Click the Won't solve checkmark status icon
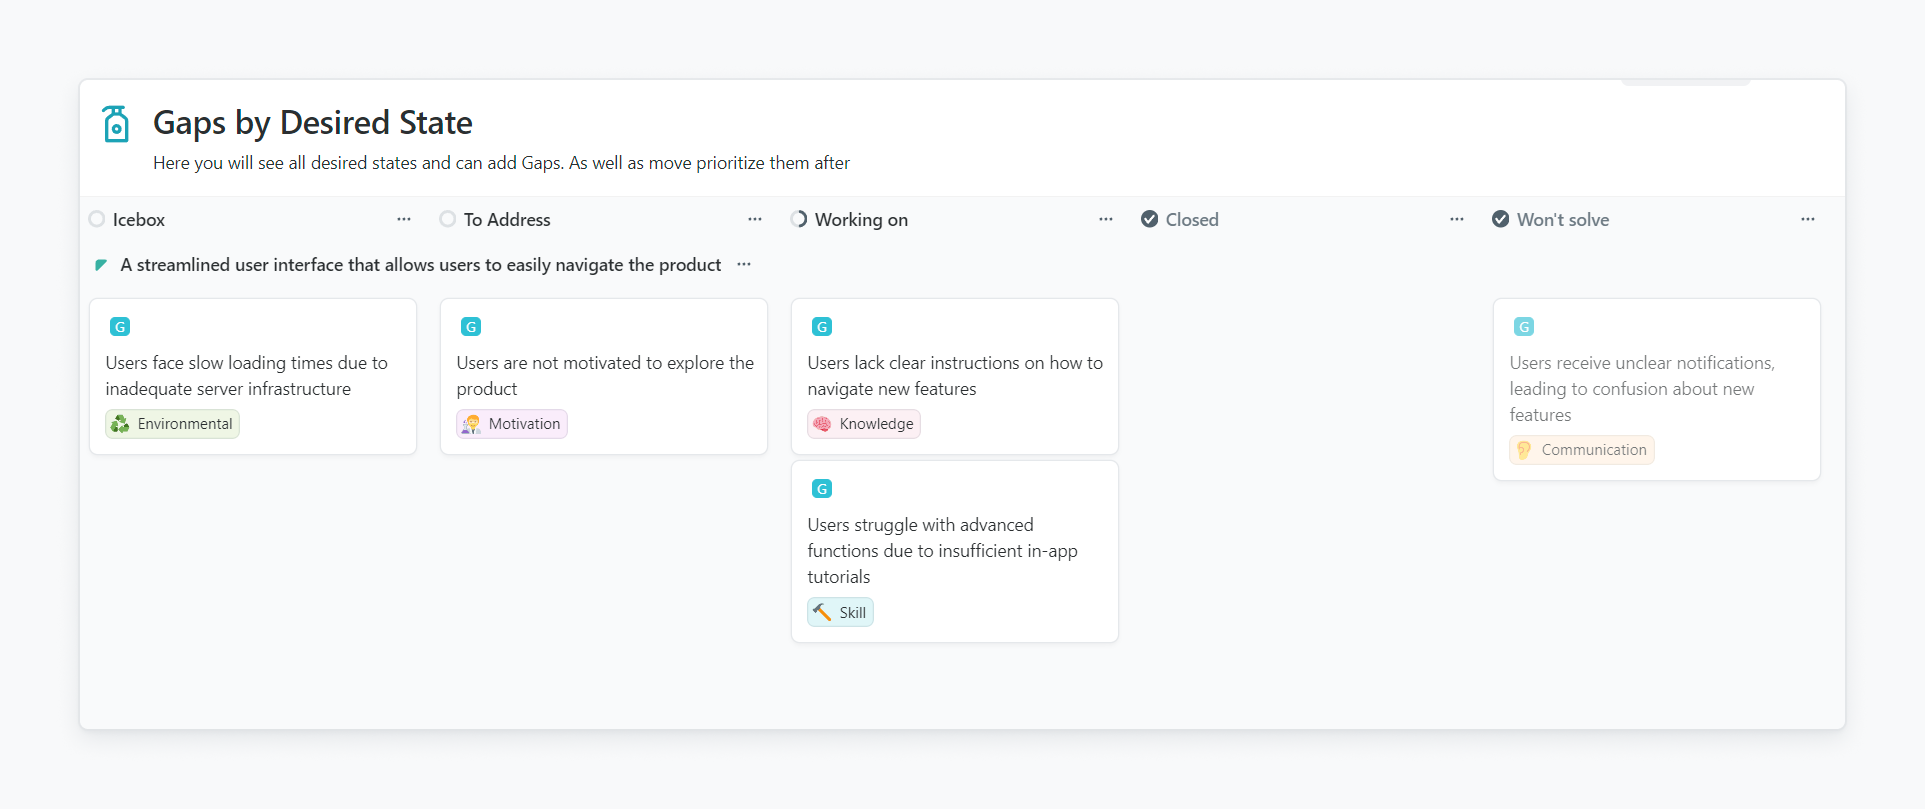1925x809 pixels. pos(1500,219)
